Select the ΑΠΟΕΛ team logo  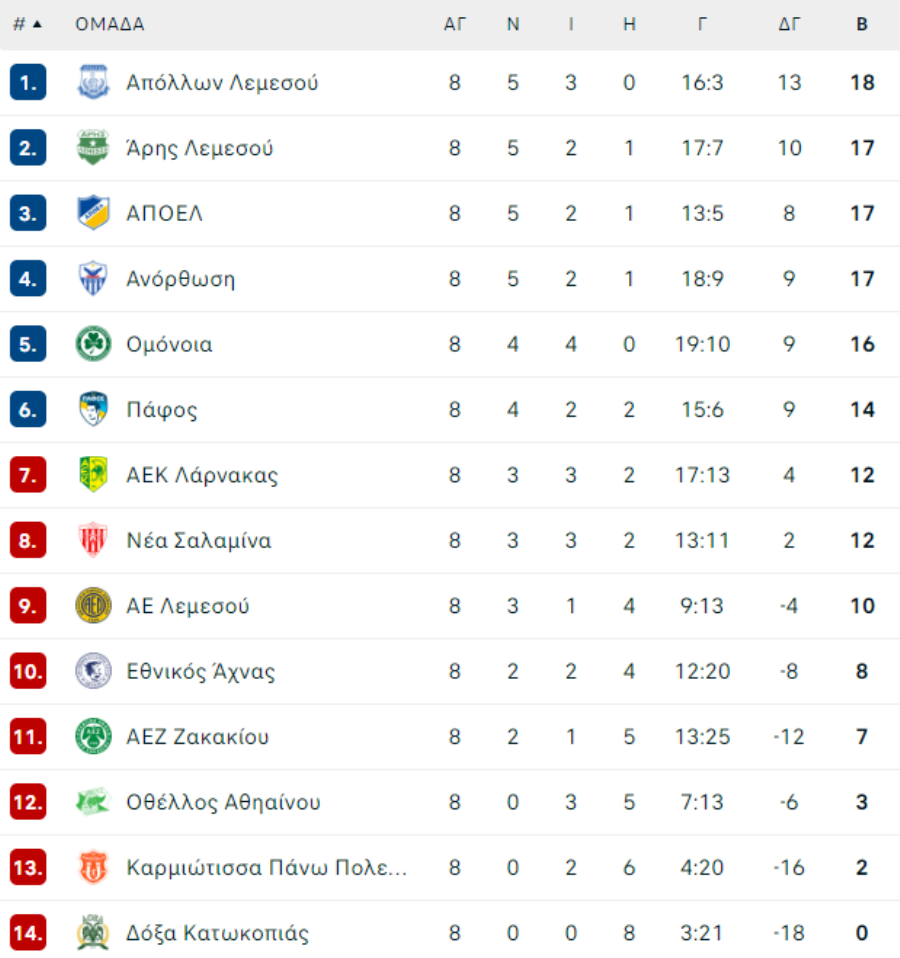click(x=93, y=213)
